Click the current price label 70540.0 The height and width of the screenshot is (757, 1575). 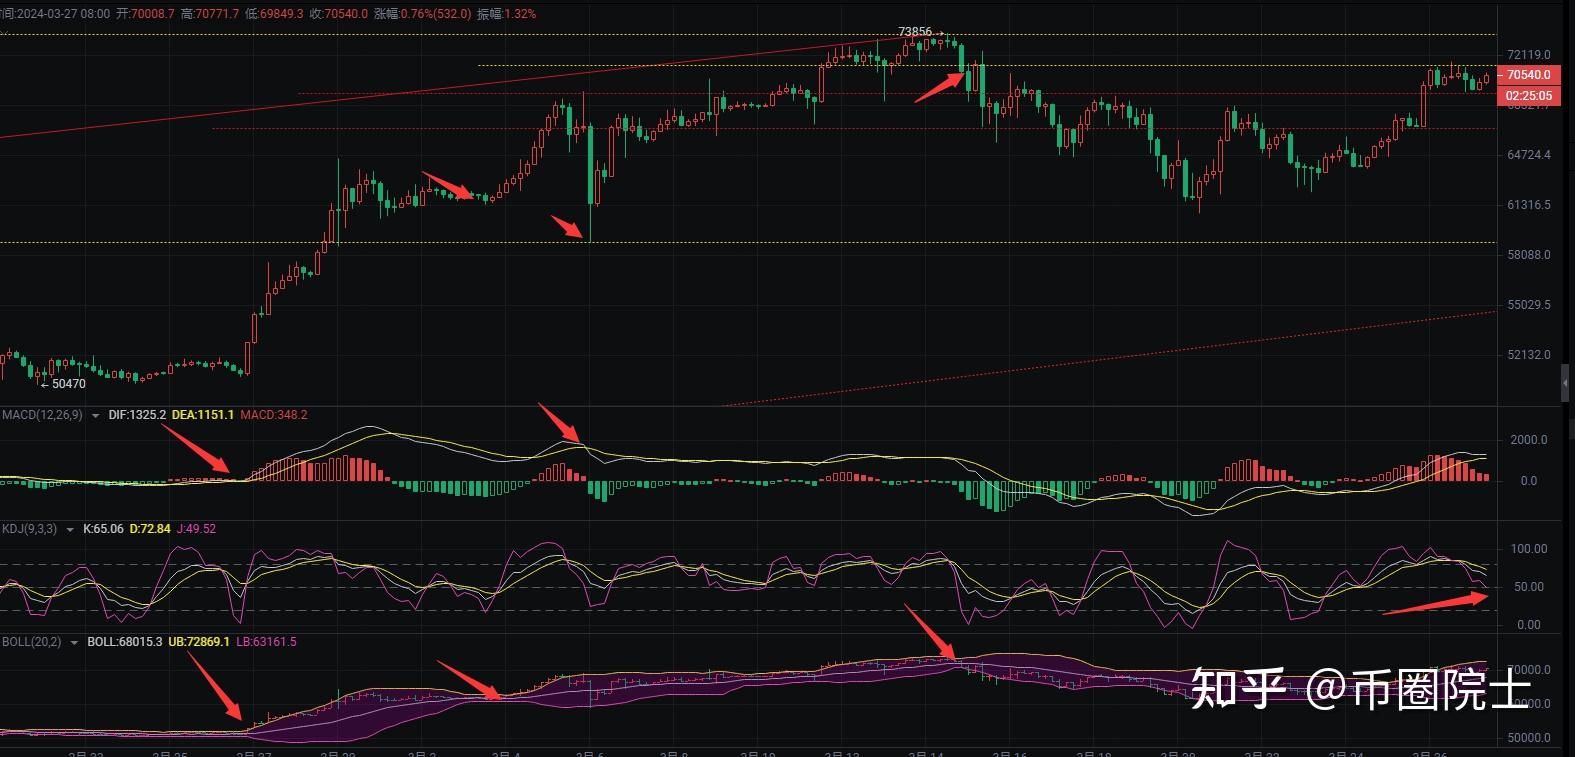tap(1529, 75)
